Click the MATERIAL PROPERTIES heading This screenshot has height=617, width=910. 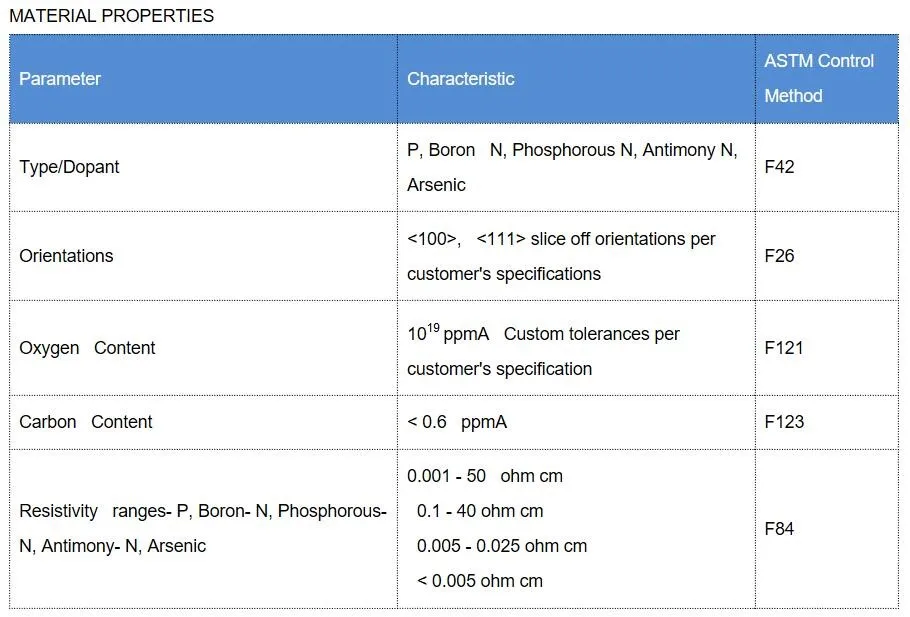[x=111, y=16]
